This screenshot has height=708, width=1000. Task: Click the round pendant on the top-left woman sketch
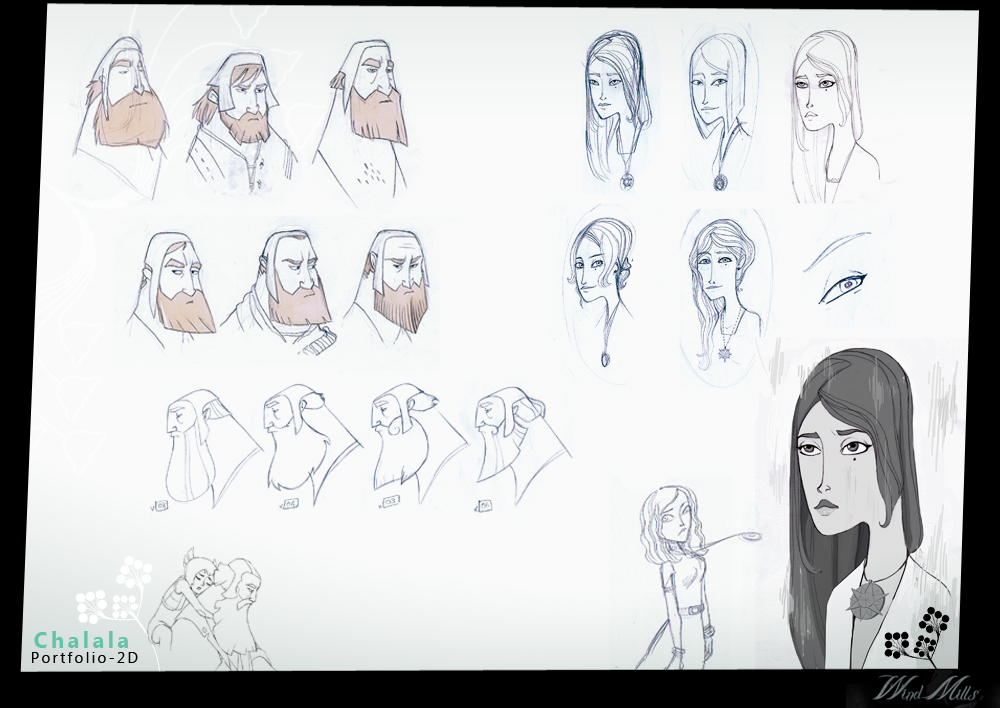tap(627, 180)
